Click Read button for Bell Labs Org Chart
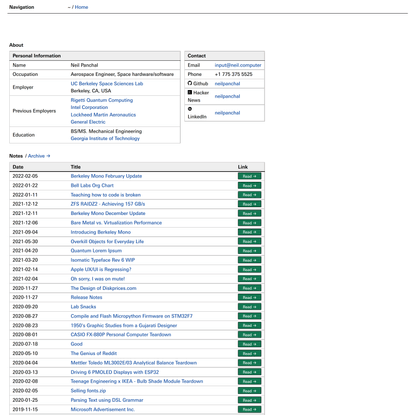Screen dimensions: 415x415 (x=249, y=185)
